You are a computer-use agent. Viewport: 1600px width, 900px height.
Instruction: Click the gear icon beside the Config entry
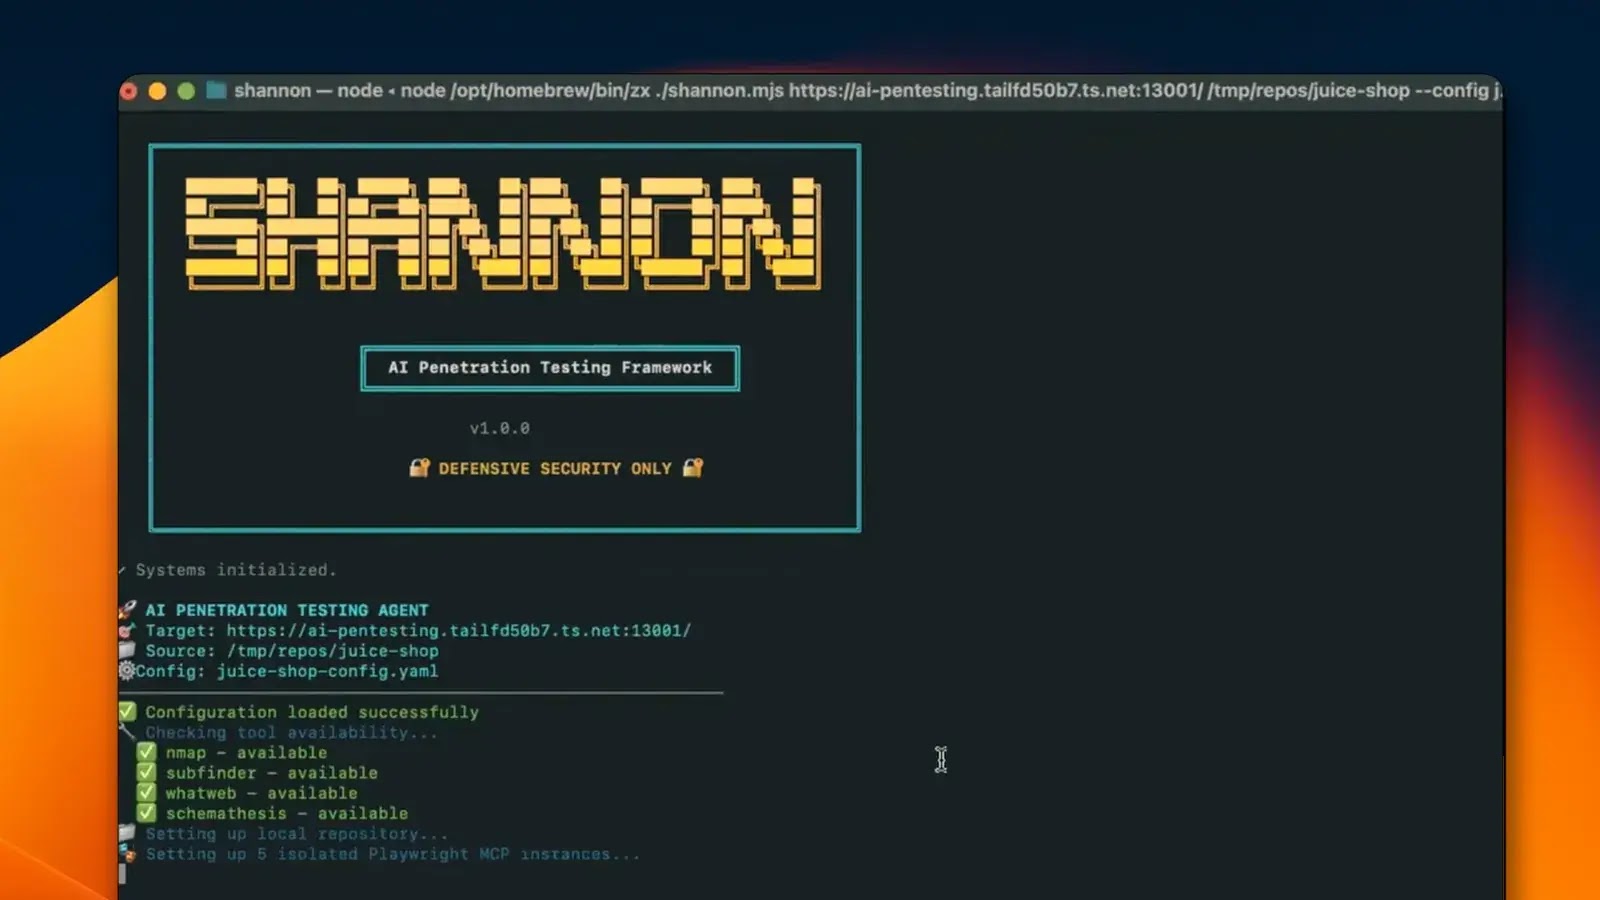point(126,671)
